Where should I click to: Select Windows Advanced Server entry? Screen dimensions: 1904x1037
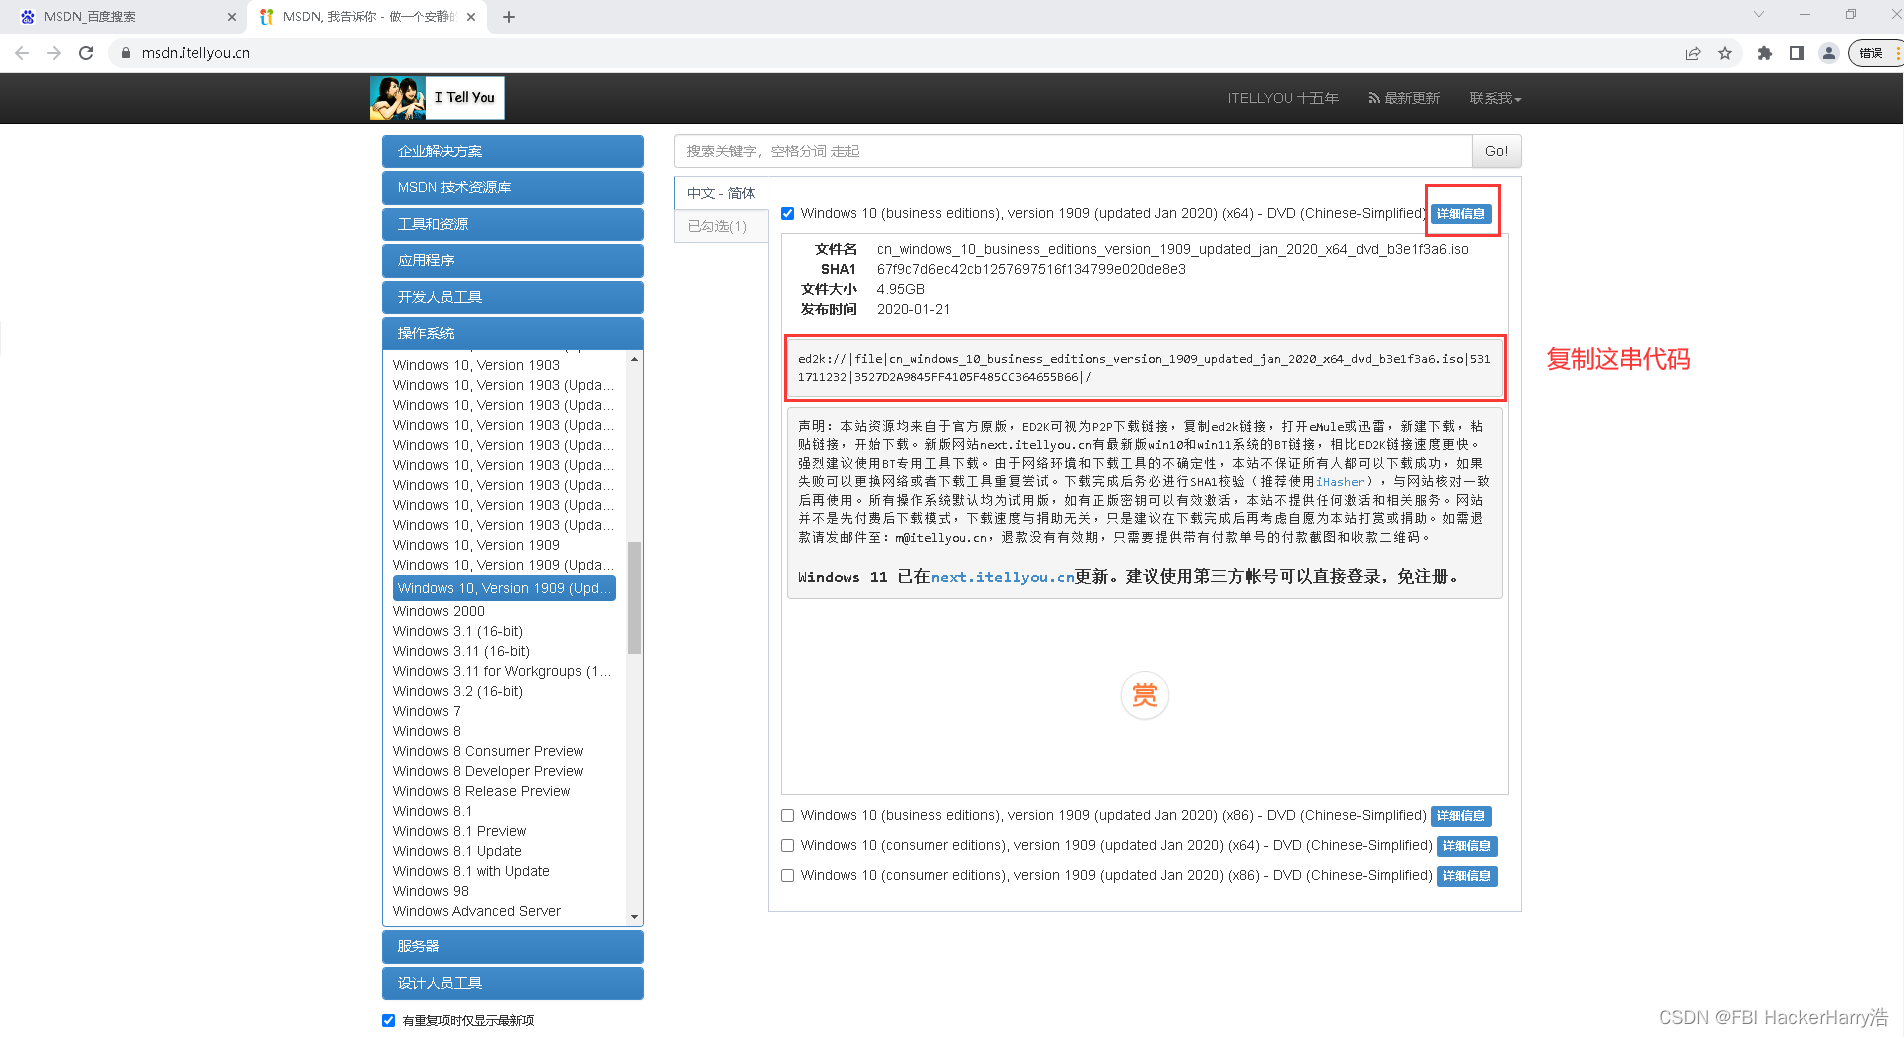(477, 911)
